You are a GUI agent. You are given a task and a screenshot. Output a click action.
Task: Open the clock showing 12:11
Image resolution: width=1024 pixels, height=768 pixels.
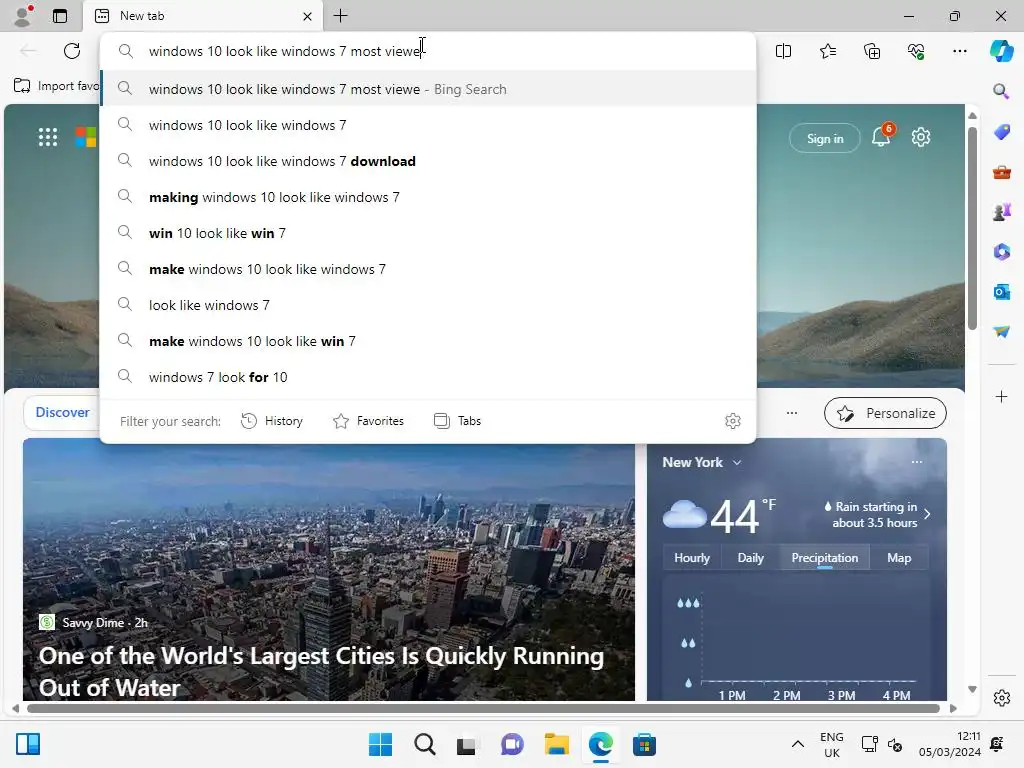pos(950,744)
